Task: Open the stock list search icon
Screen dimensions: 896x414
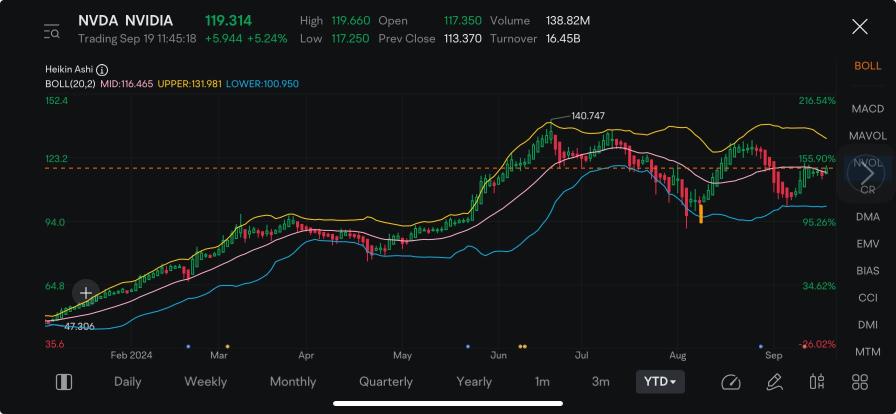Action: [52, 32]
